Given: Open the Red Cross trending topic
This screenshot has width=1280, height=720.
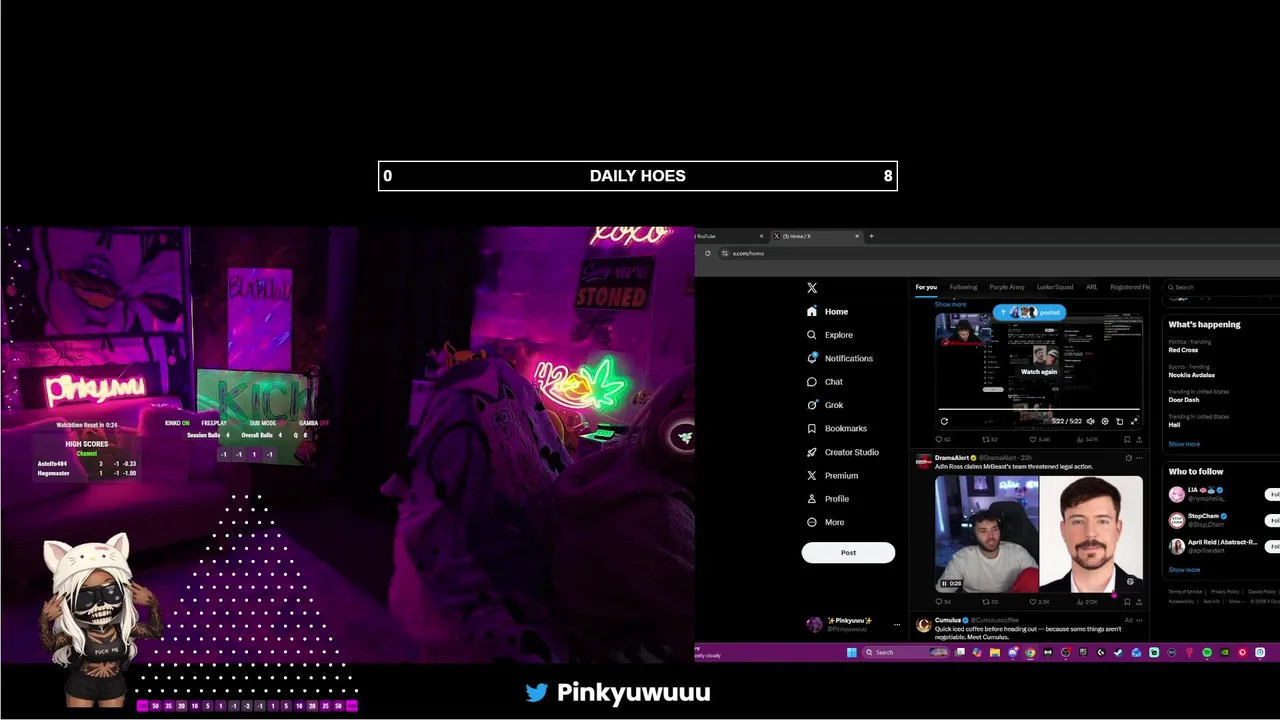Looking at the screenshot, I should 1183,350.
